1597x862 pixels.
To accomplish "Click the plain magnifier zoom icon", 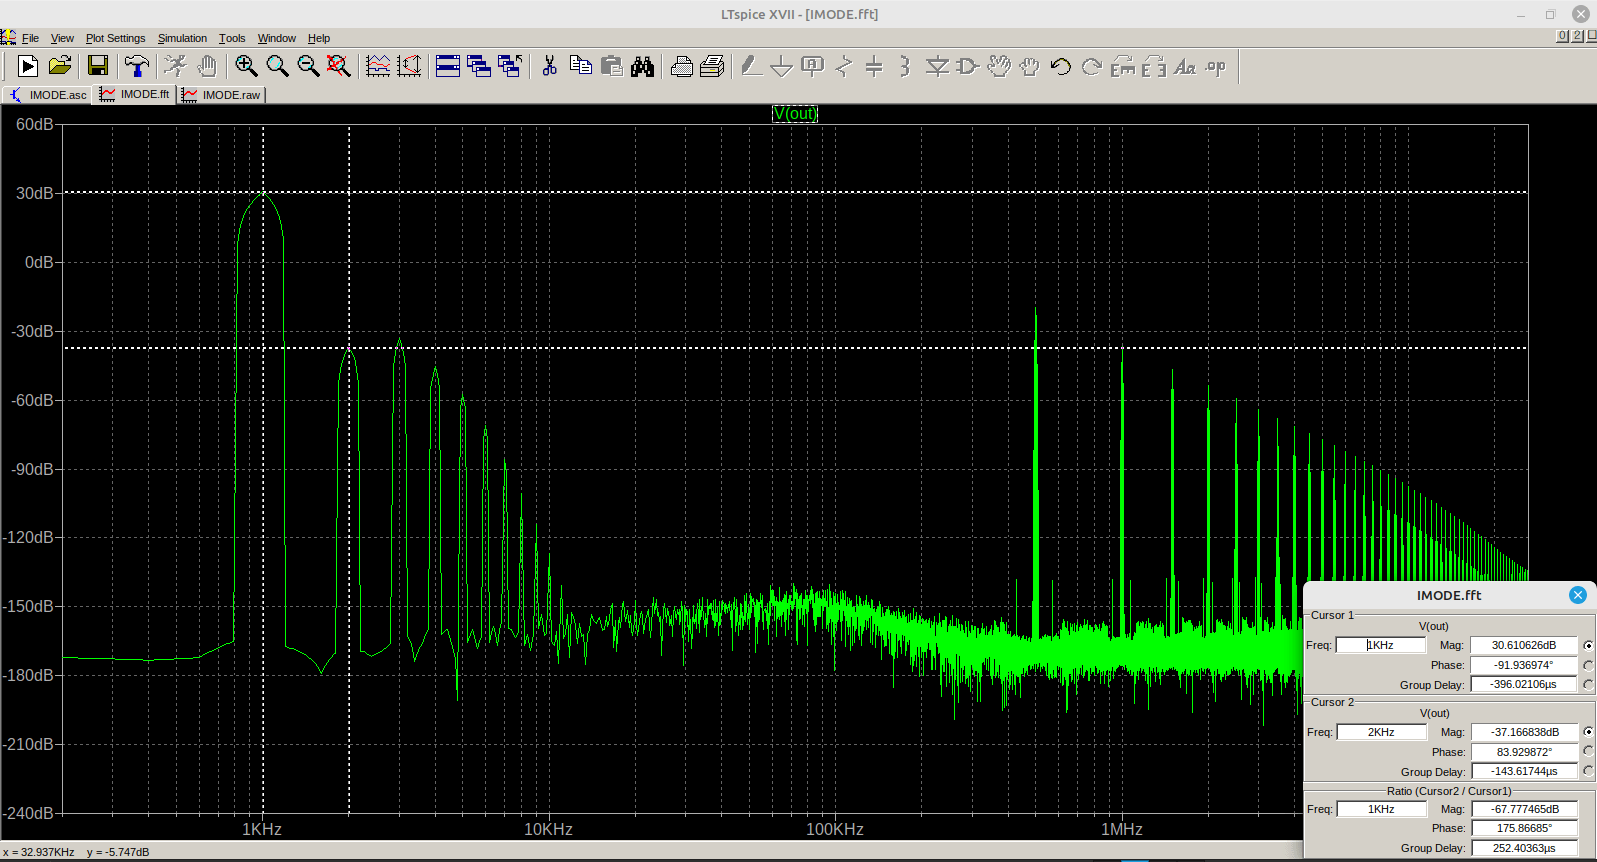I will click(x=277, y=66).
